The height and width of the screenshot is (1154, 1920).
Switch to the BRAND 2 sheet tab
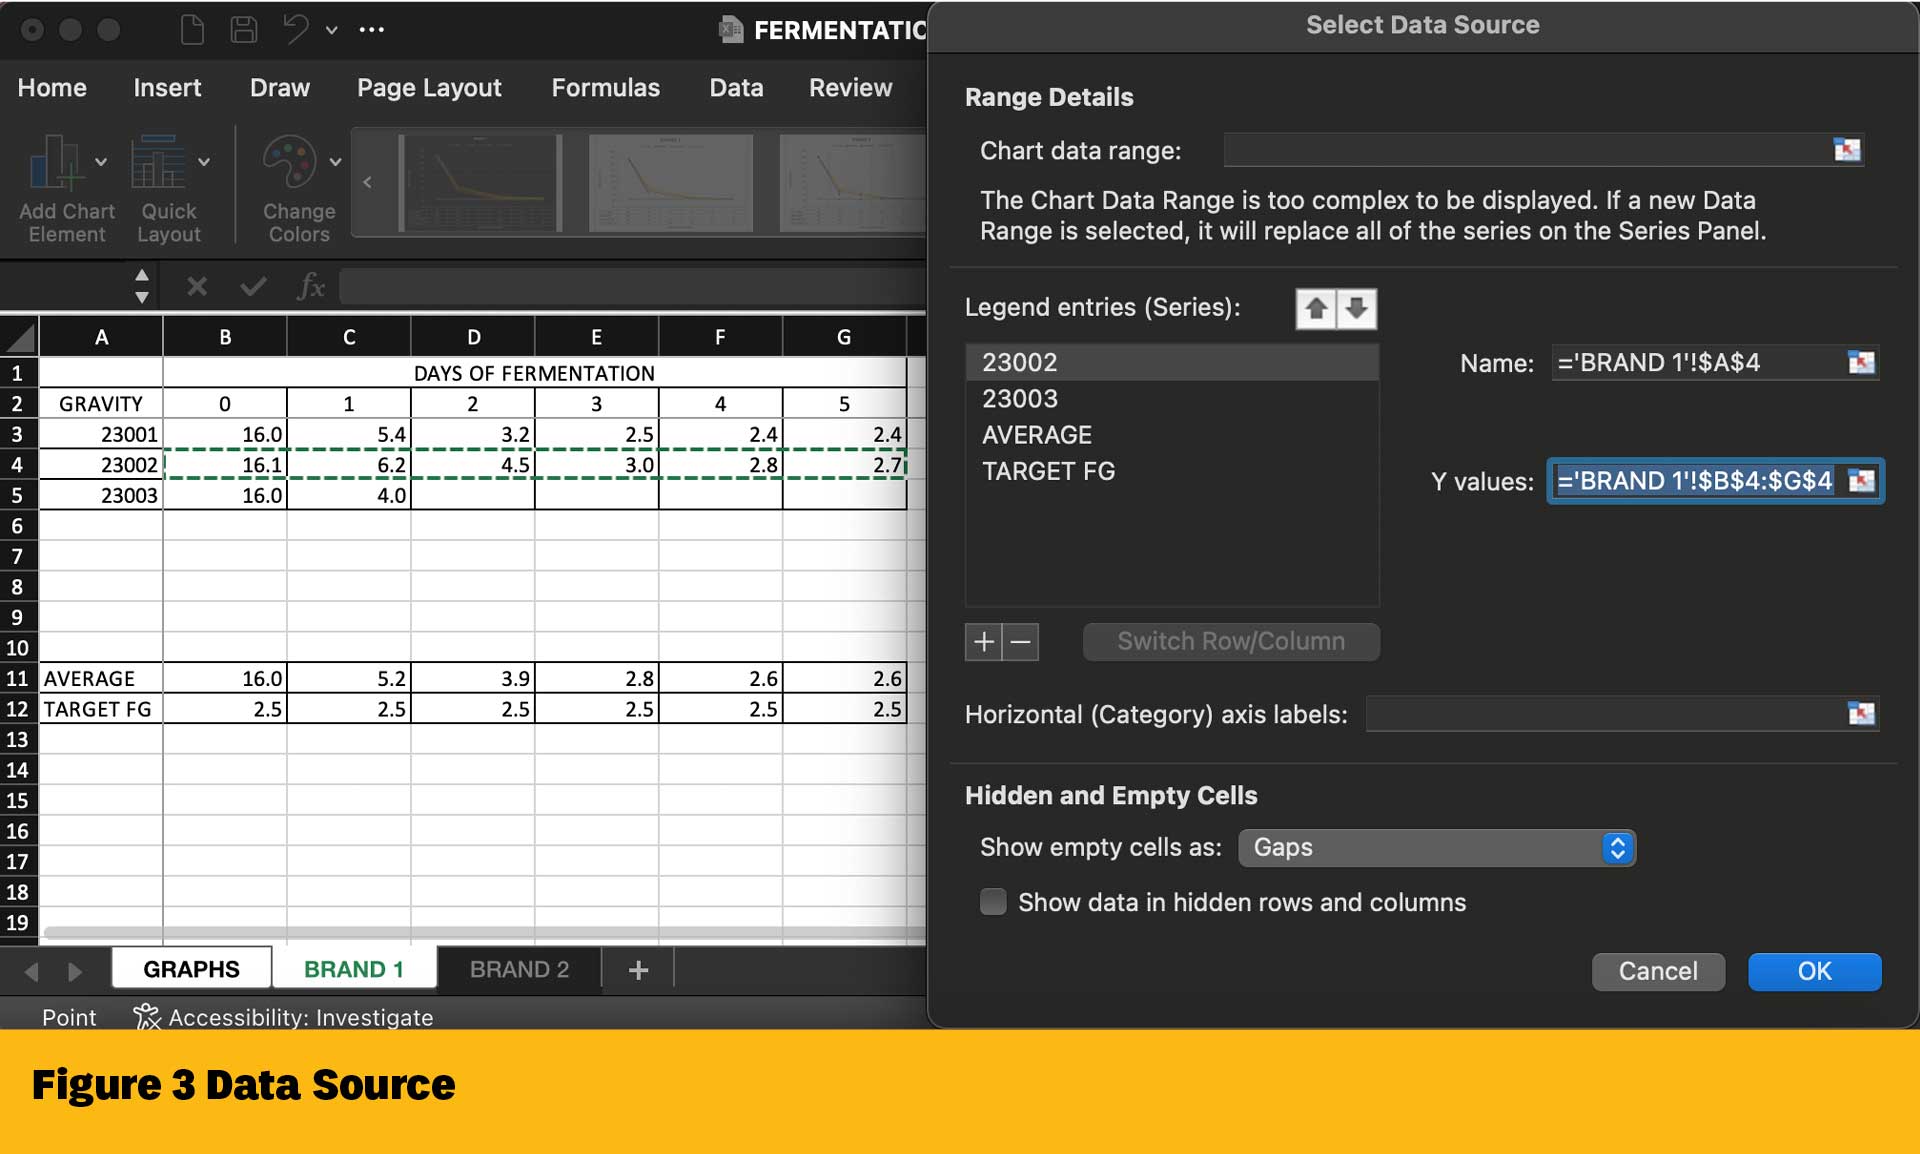(x=519, y=969)
